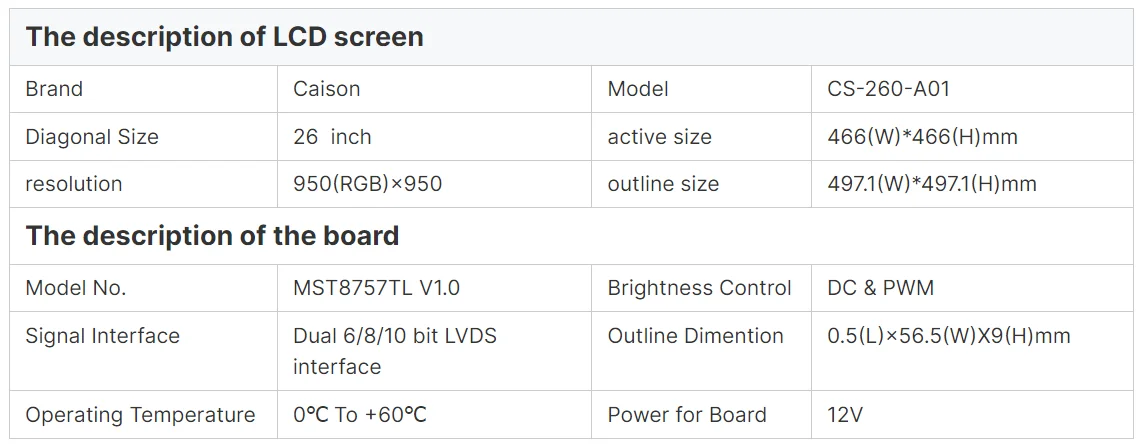The height and width of the screenshot is (448, 1144).
Task: Select the 'Diagonal Size' label cell
Action: tap(92, 137)
